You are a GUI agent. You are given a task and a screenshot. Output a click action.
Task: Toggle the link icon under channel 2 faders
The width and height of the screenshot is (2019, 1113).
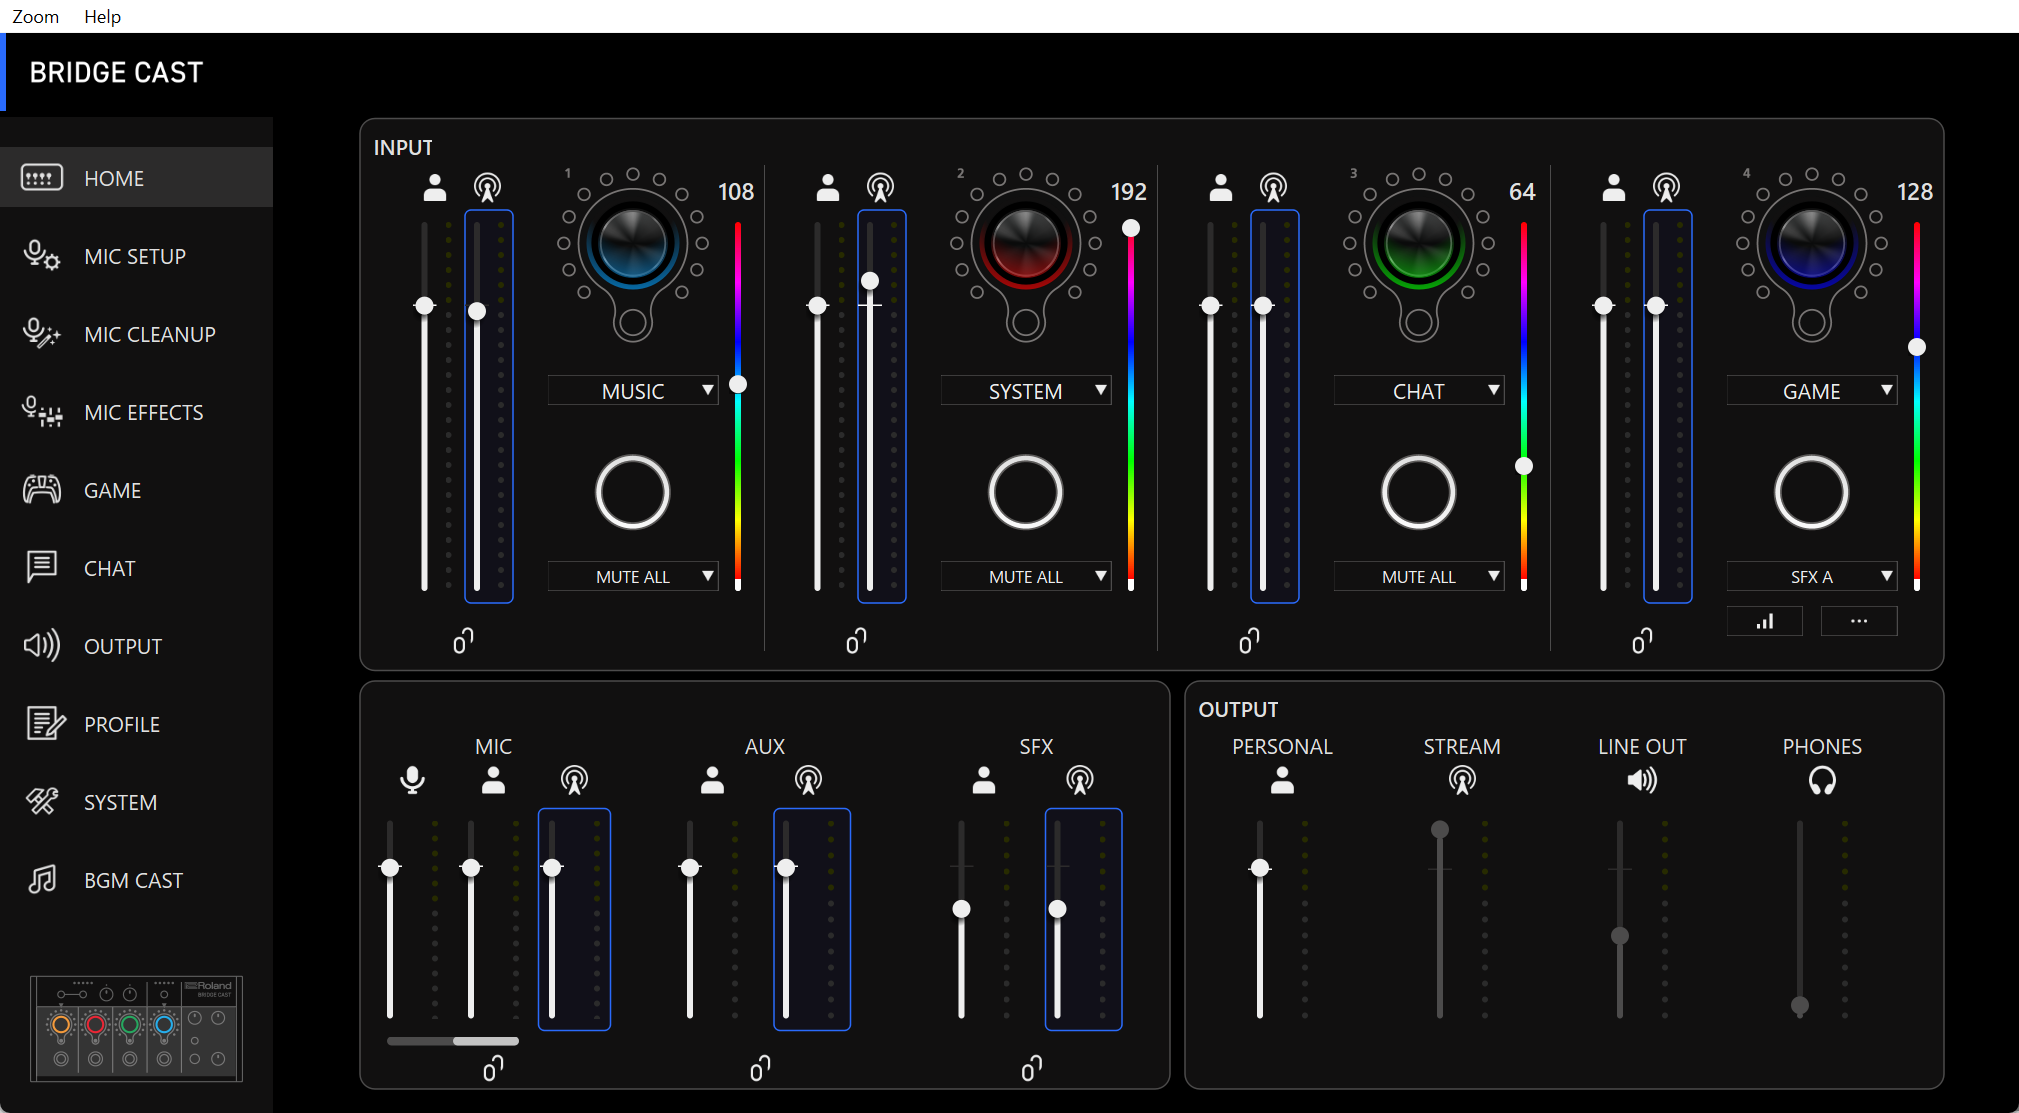856,641
